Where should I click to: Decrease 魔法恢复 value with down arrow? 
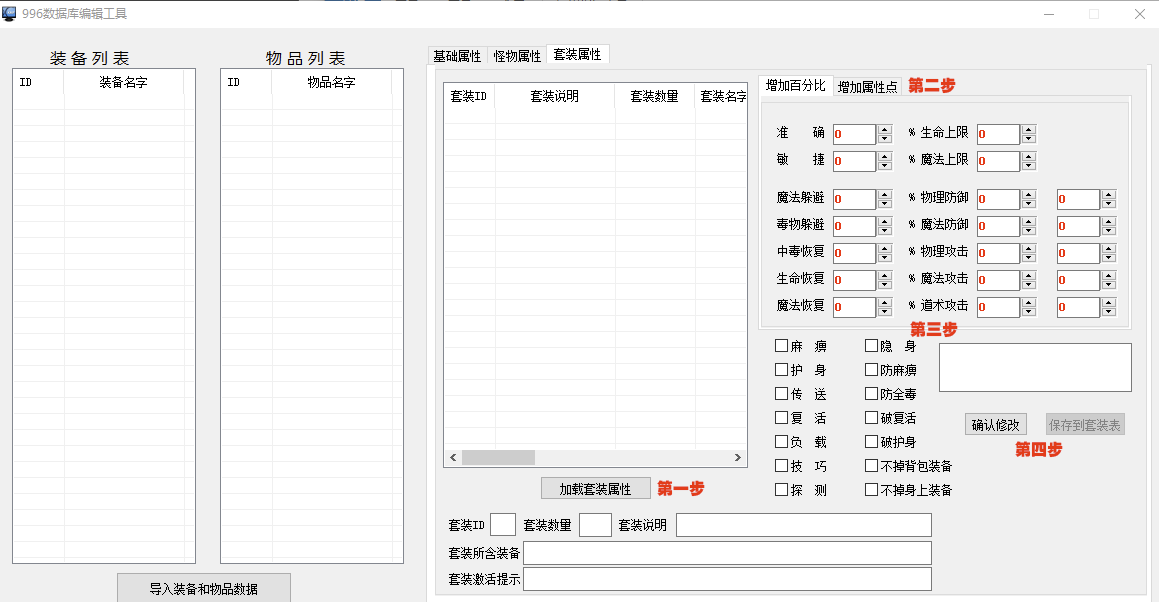[x=885, y=312]
